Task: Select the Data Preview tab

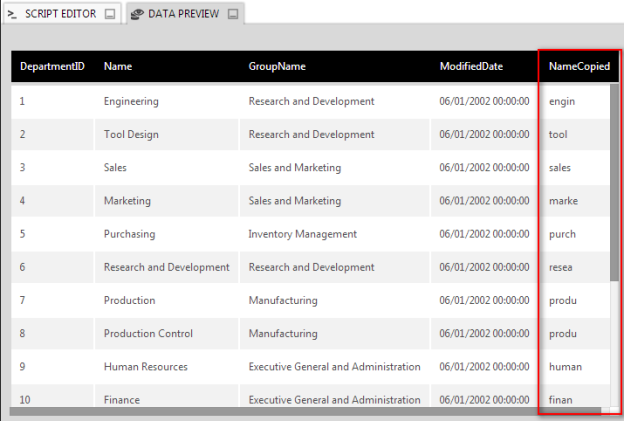Action: tap(183, 14)
